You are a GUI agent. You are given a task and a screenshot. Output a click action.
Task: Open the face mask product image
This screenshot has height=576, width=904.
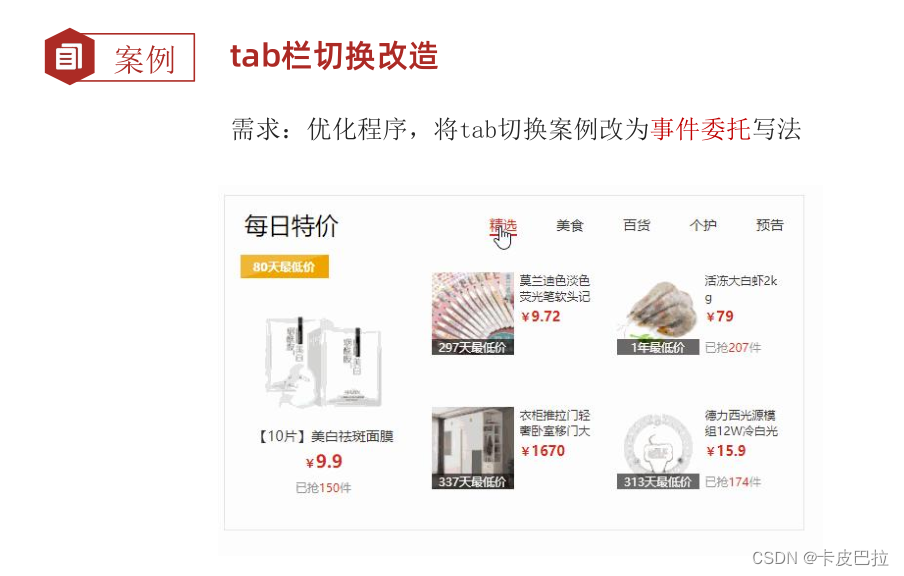click(x=323, y=362)
